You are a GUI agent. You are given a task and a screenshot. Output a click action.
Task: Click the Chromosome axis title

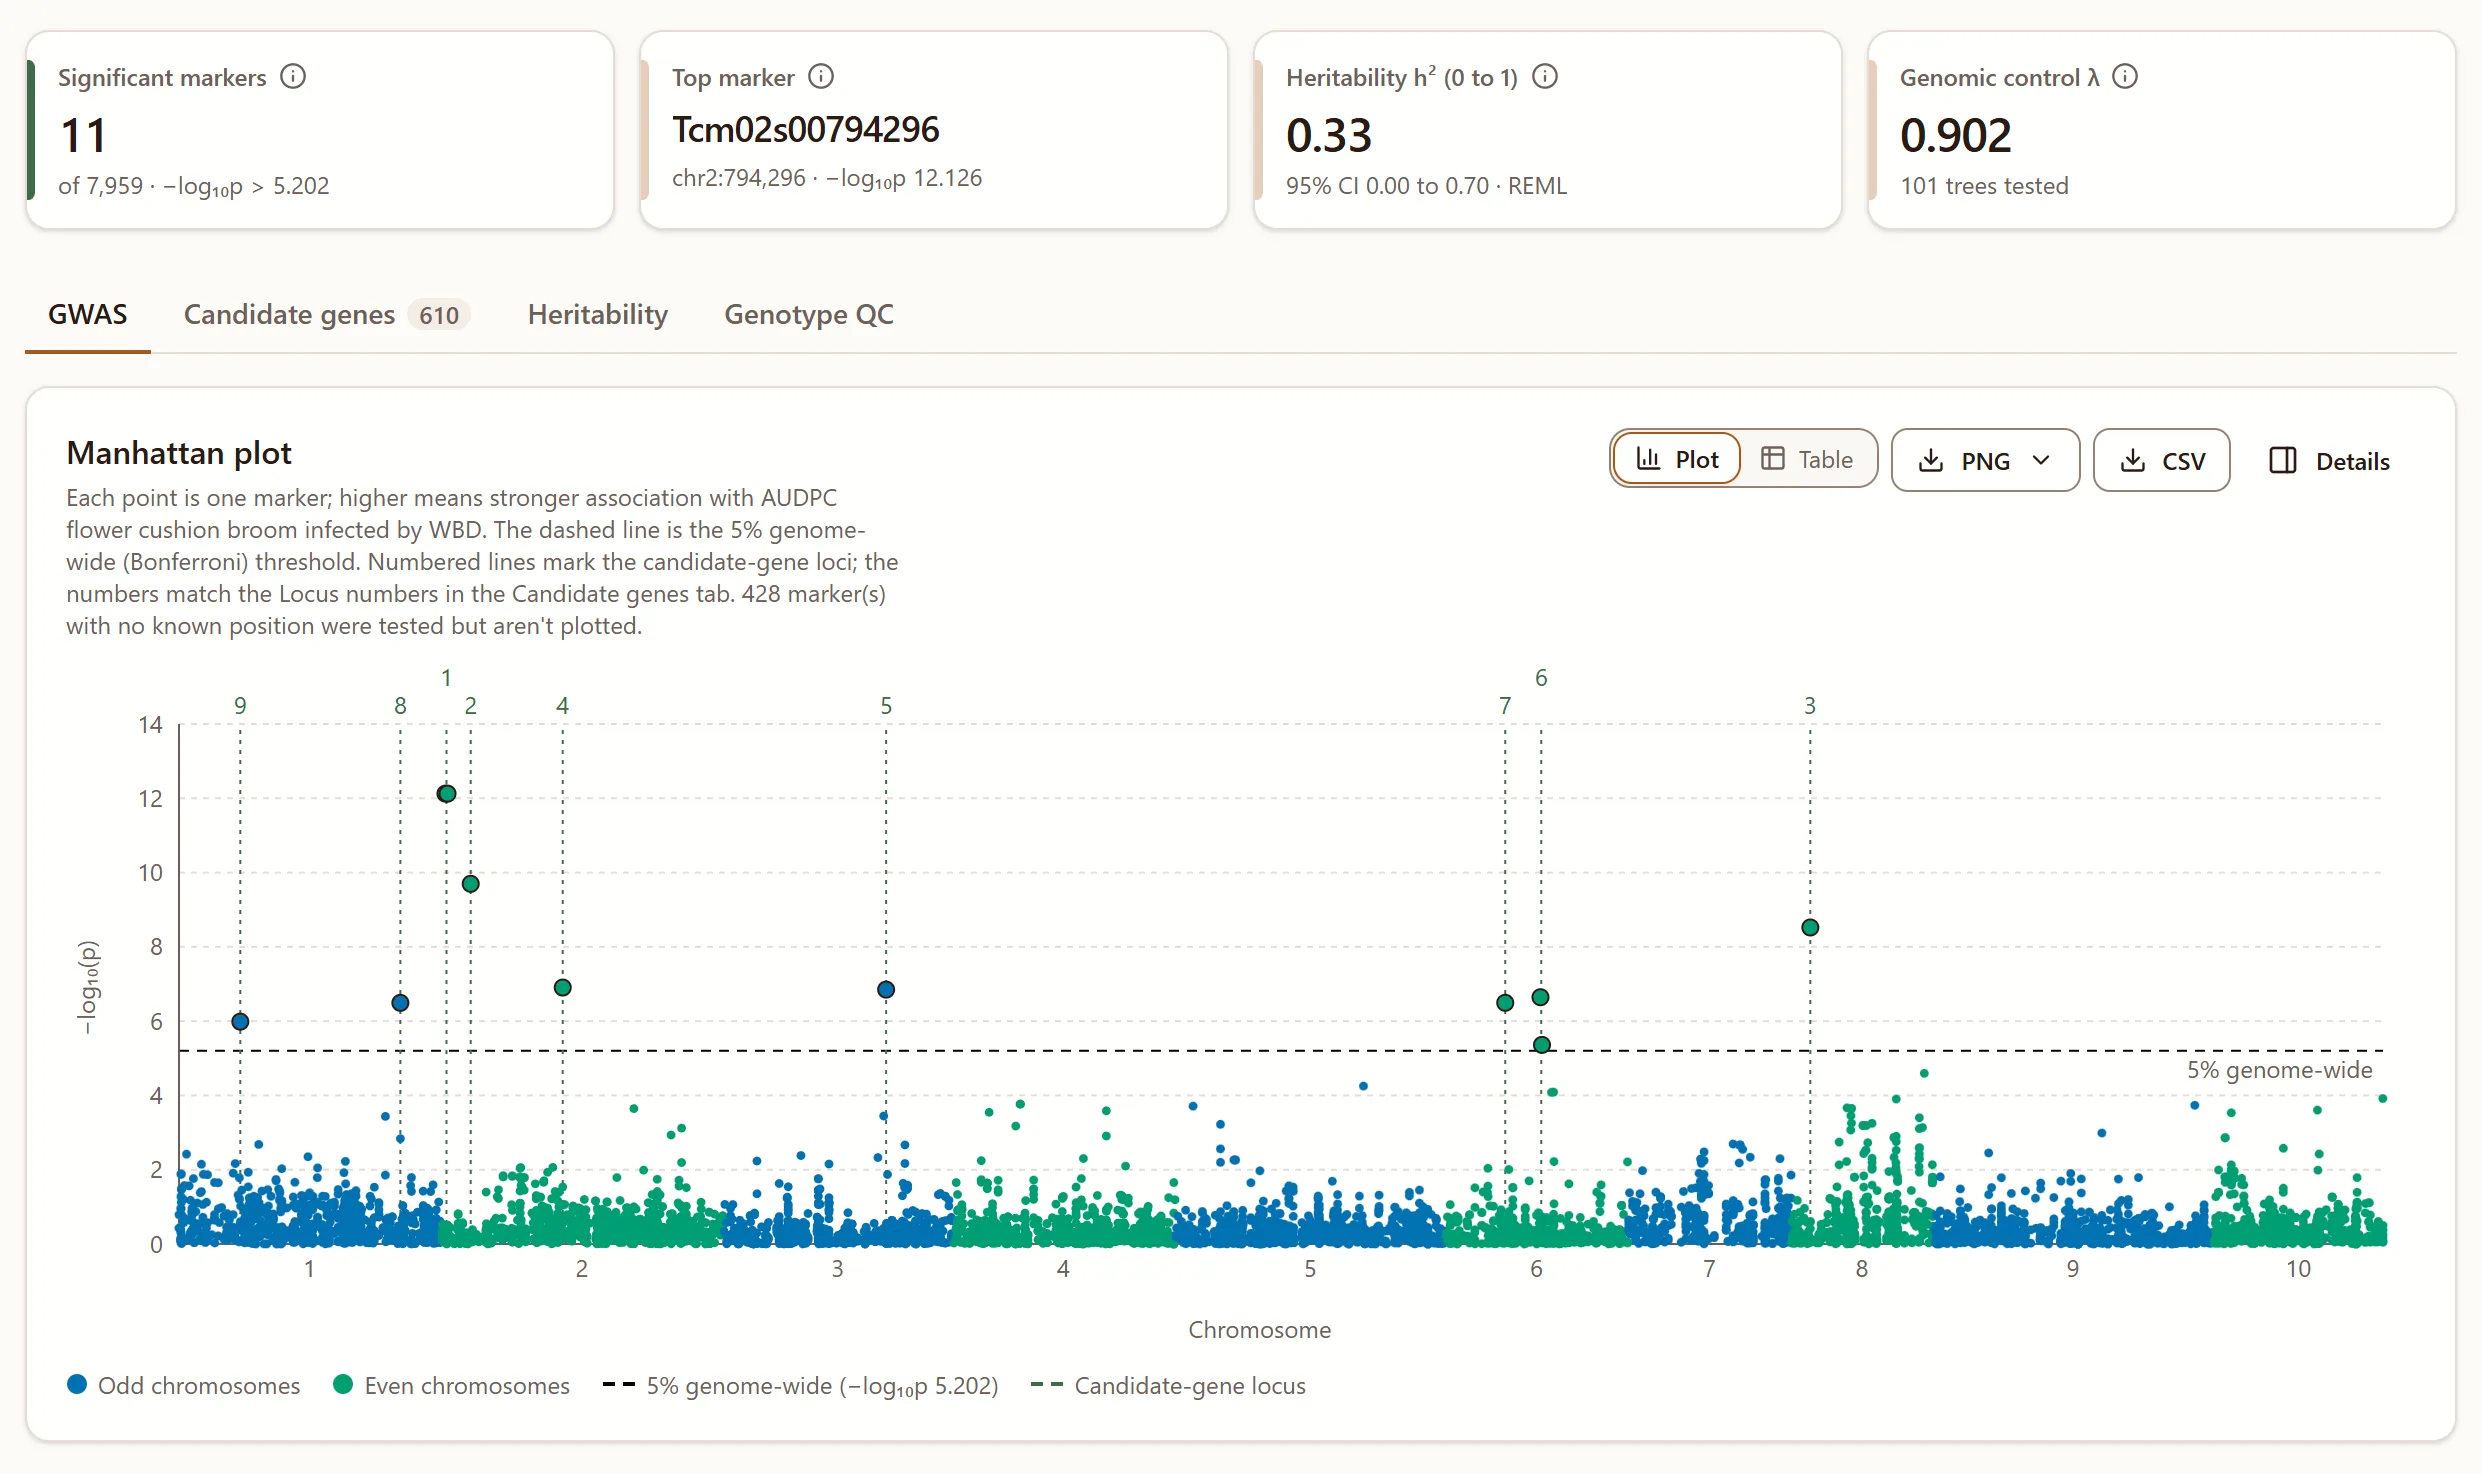(x=1259, y=1330)
